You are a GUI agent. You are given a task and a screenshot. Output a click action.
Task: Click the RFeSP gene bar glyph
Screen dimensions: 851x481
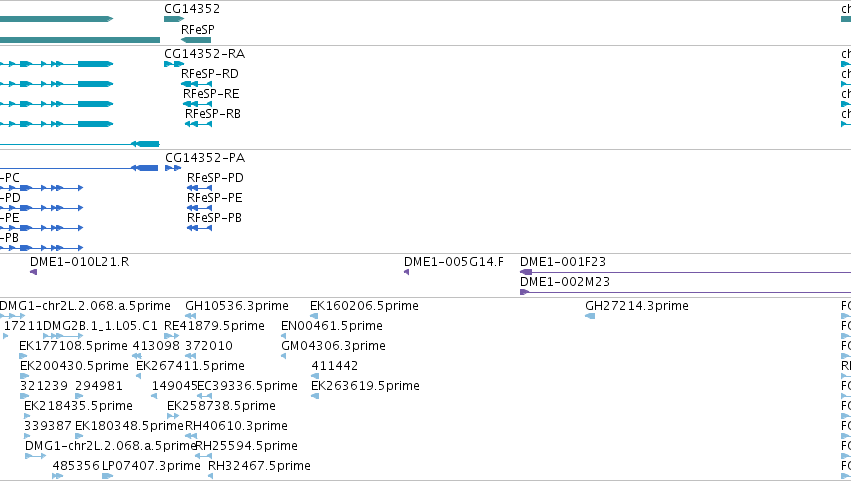[x=196, y=40]
